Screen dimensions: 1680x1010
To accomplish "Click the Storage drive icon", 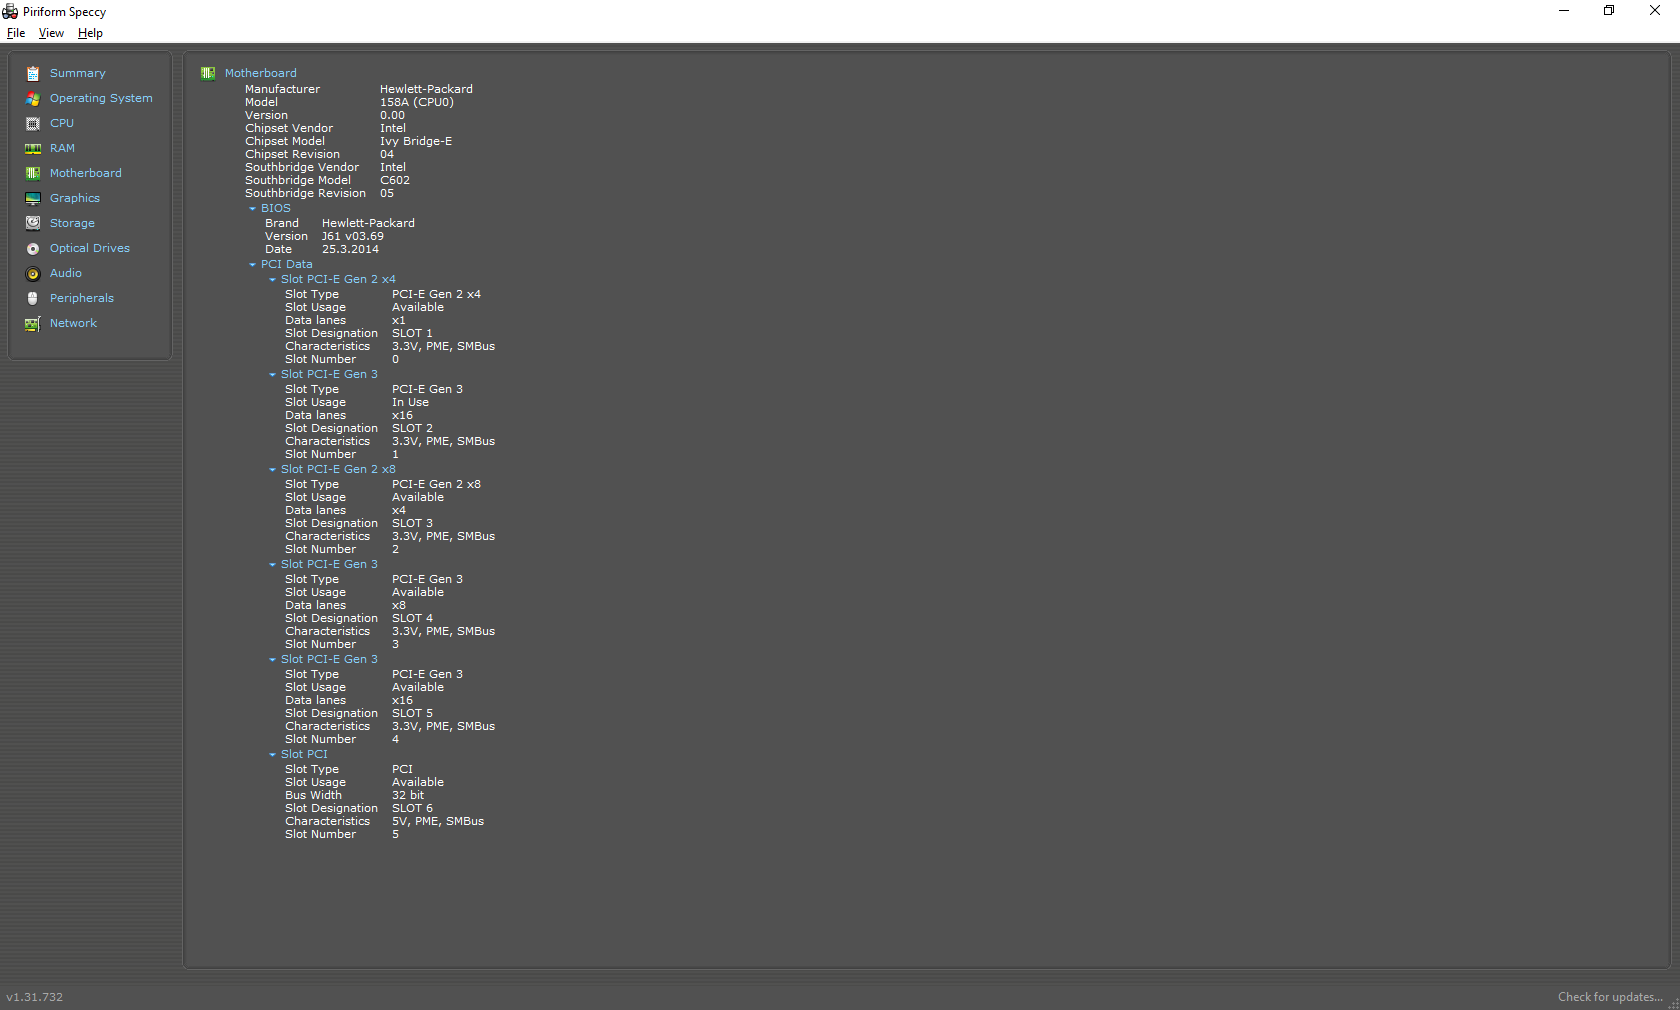I will coord(33,223).
